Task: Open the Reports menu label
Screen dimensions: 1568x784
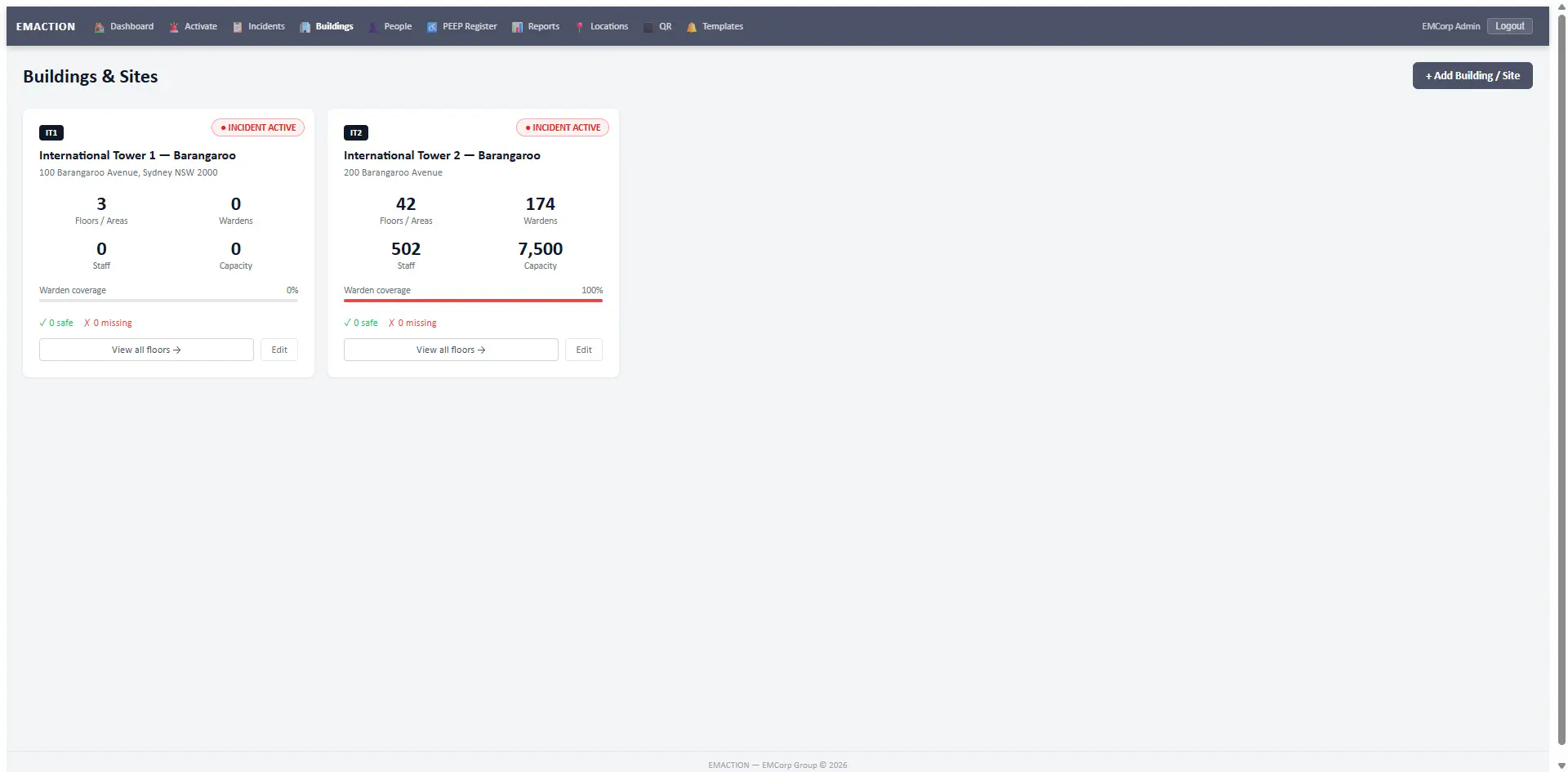Action: coord(543,27)
